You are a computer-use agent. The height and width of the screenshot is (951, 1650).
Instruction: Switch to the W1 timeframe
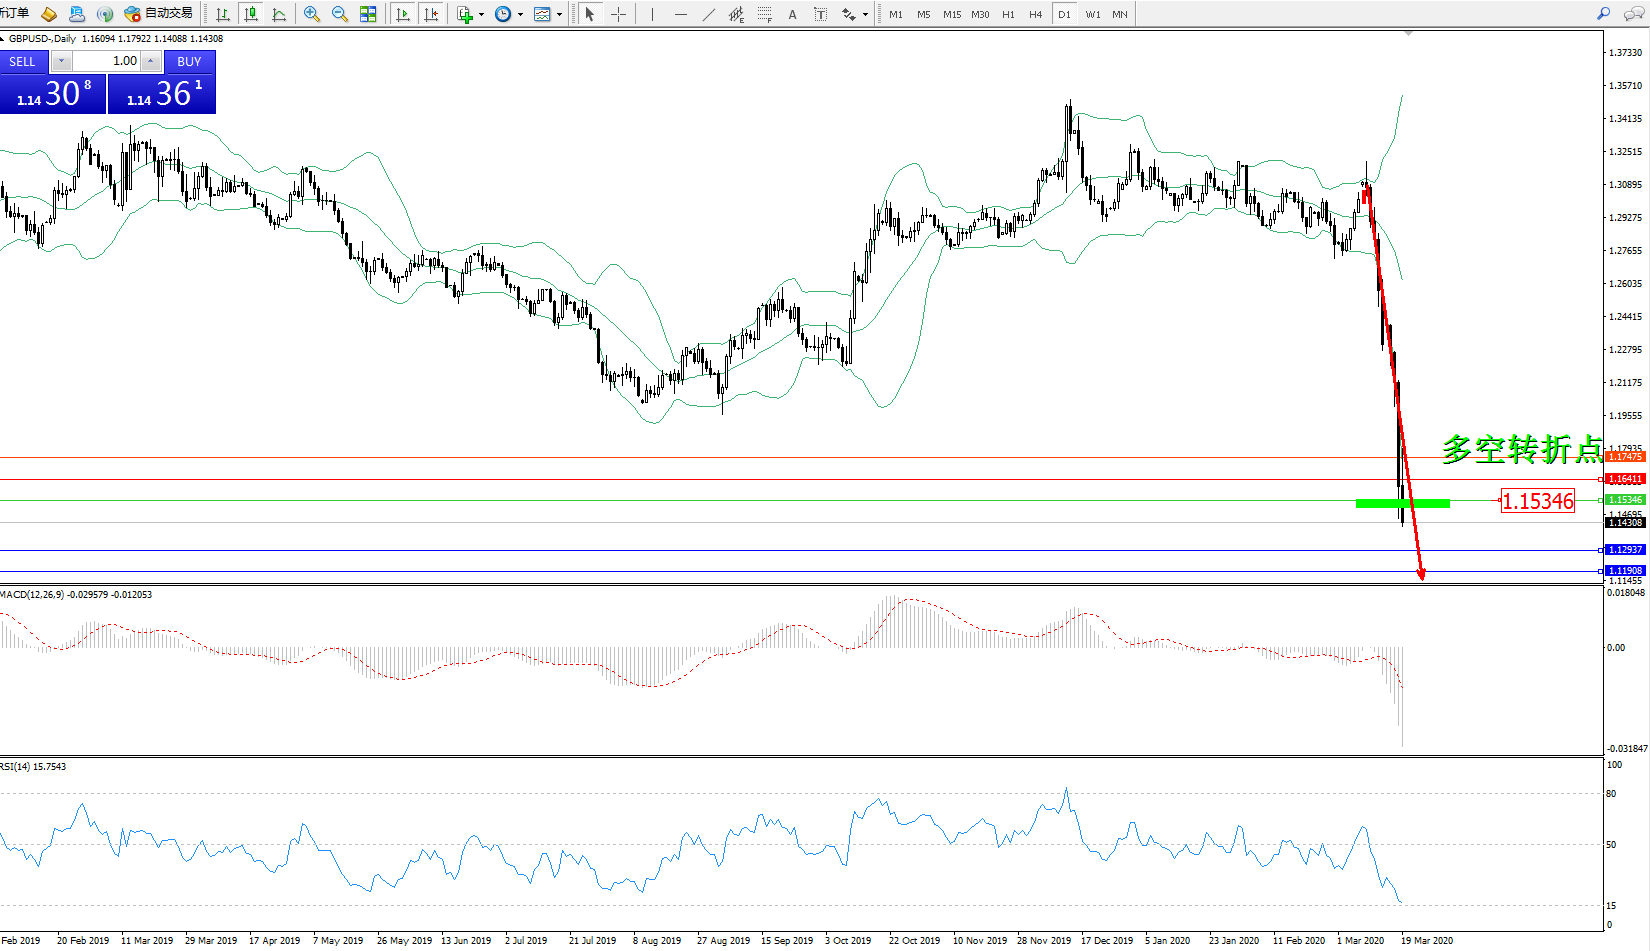[1092, 14]
